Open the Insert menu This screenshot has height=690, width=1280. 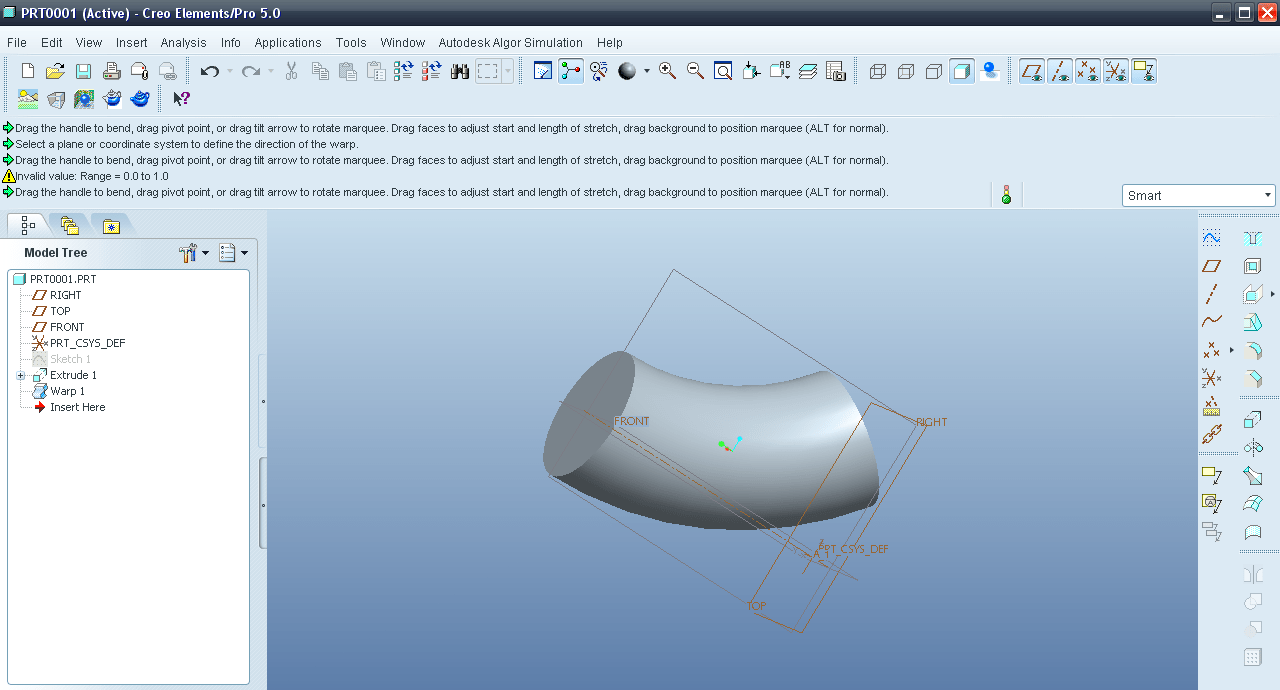131,43
